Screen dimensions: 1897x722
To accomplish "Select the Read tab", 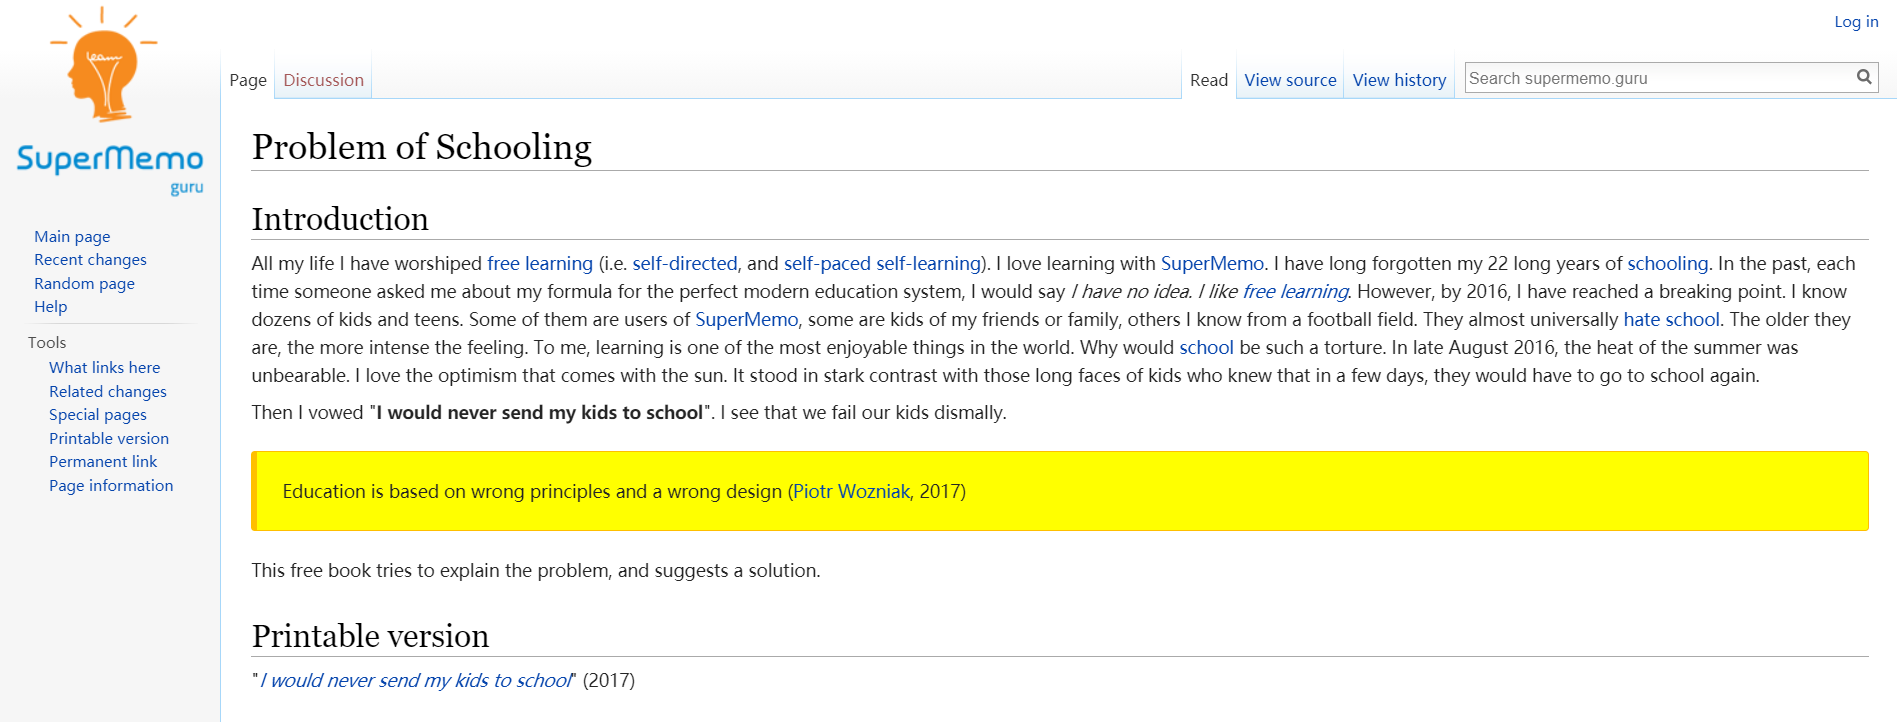I will click(1209, 80).
